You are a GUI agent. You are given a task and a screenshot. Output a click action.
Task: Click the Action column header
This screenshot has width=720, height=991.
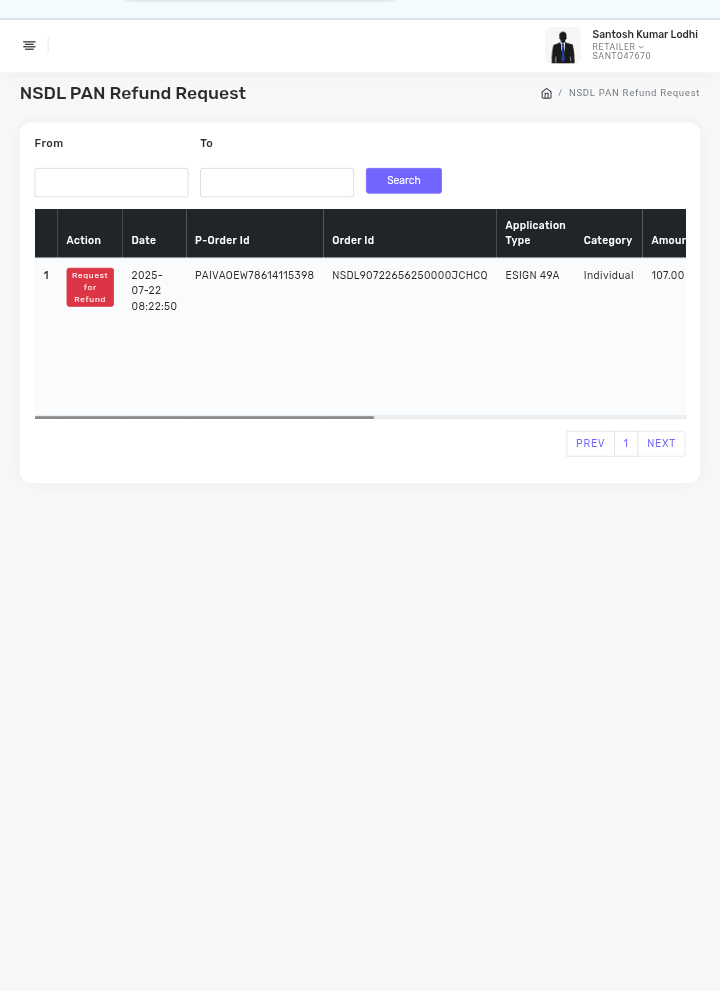coord(84,240)
